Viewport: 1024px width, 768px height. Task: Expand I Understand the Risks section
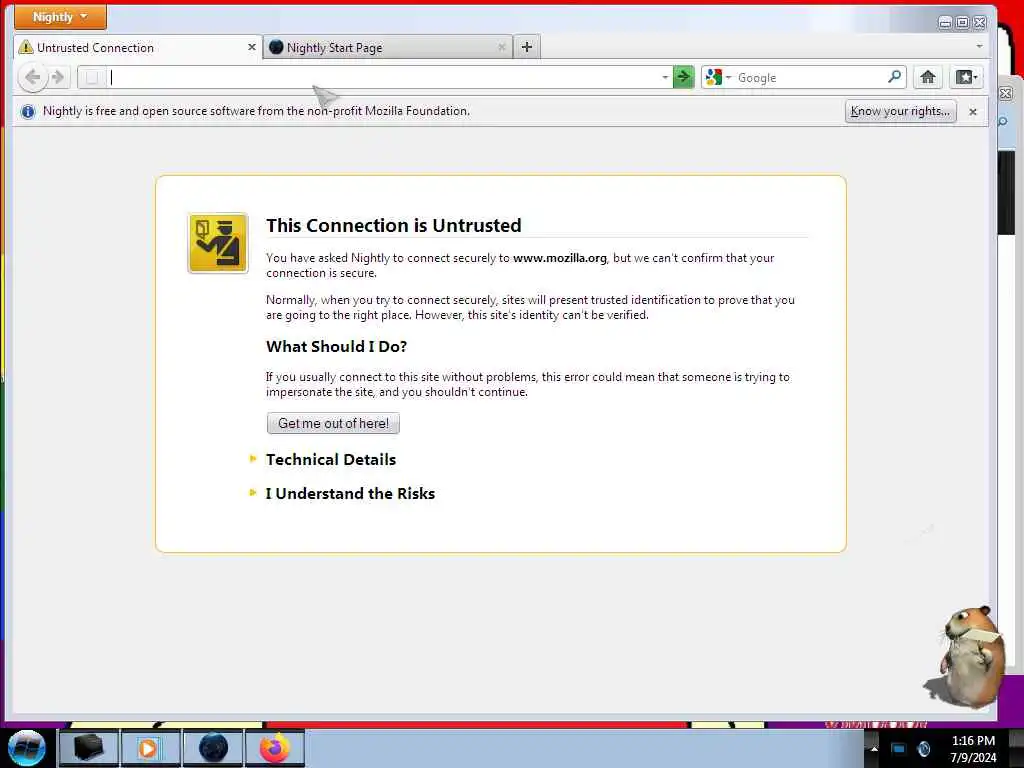coord(349,494)
